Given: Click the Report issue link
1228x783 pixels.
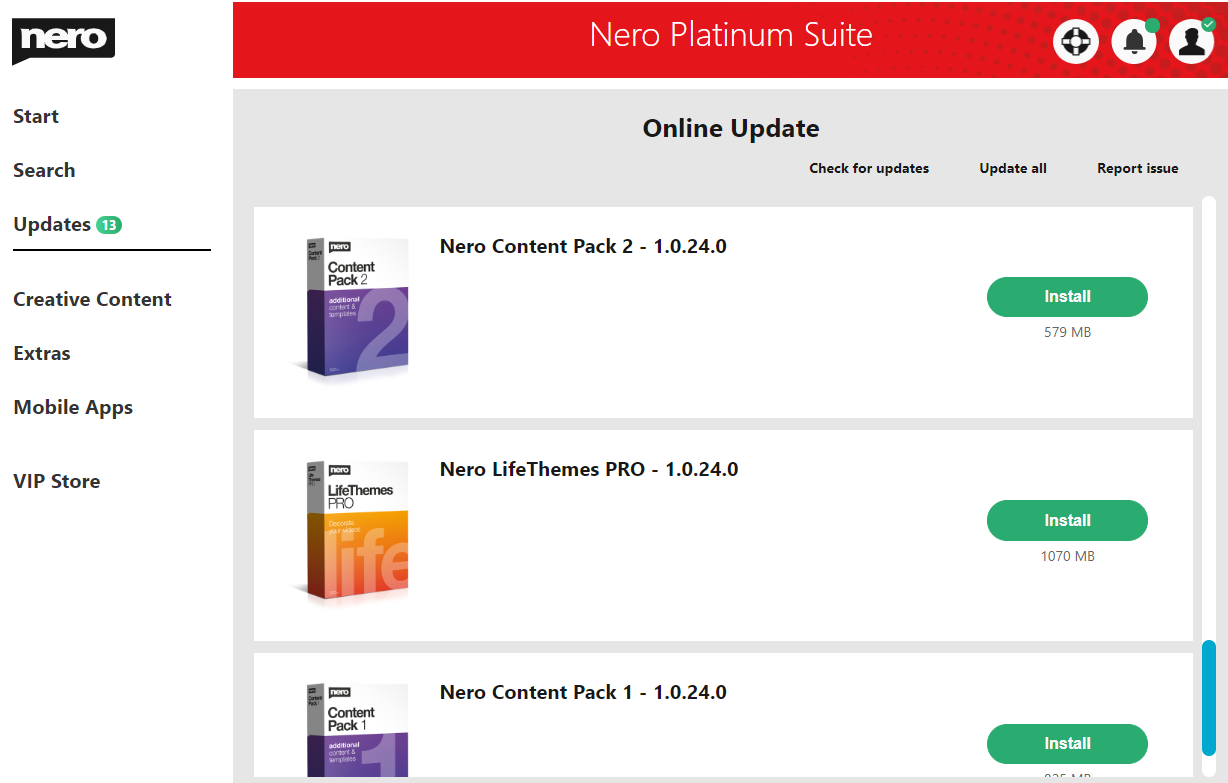Looking at the screenshot, I should click(x=1138, y=168).
